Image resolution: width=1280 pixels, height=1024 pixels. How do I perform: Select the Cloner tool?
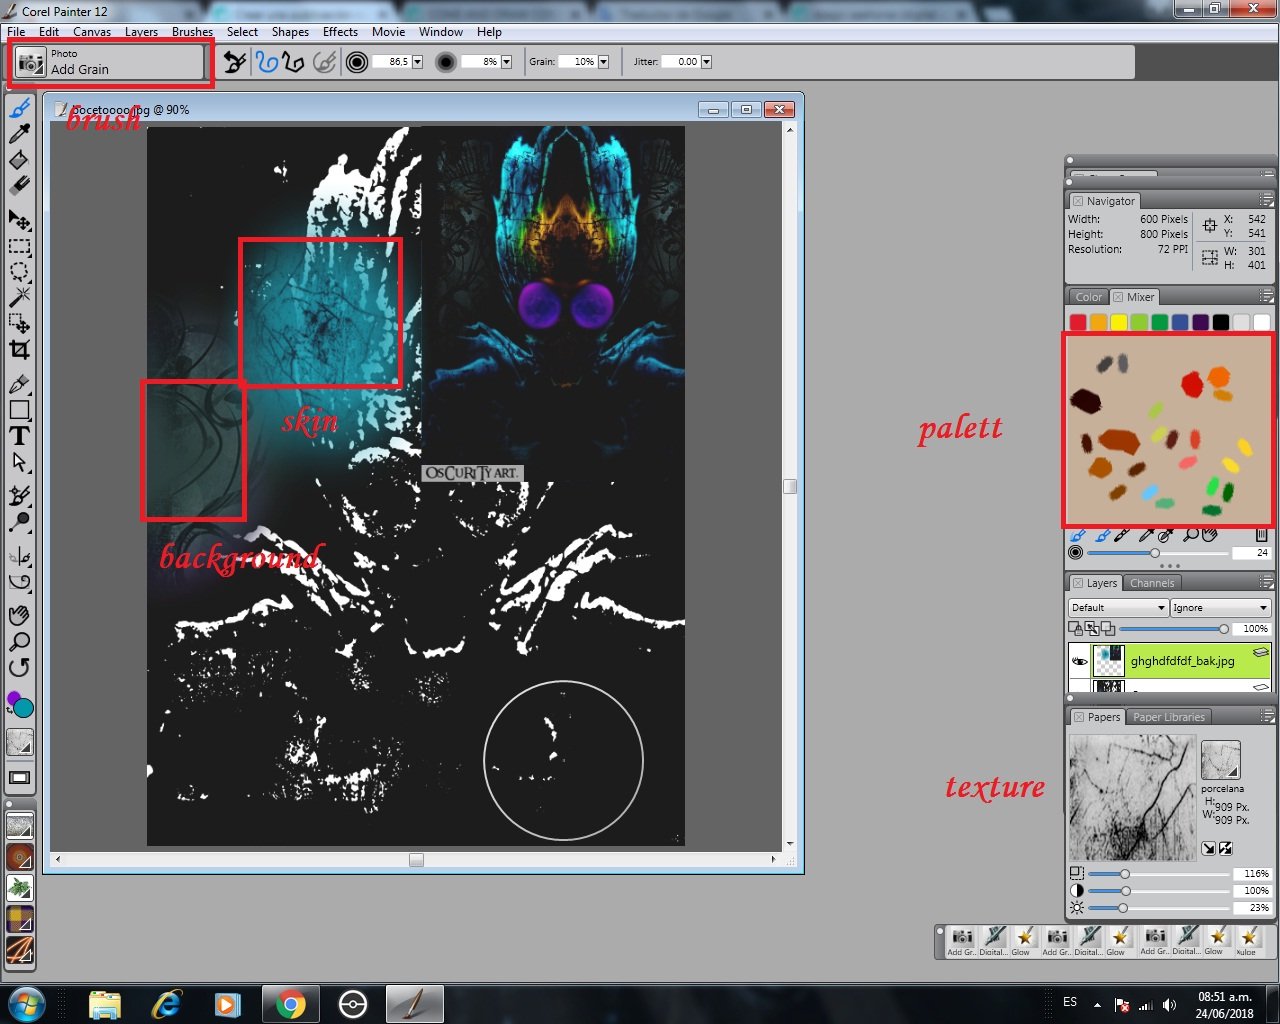pyautogui.click(x=19, y=496)
